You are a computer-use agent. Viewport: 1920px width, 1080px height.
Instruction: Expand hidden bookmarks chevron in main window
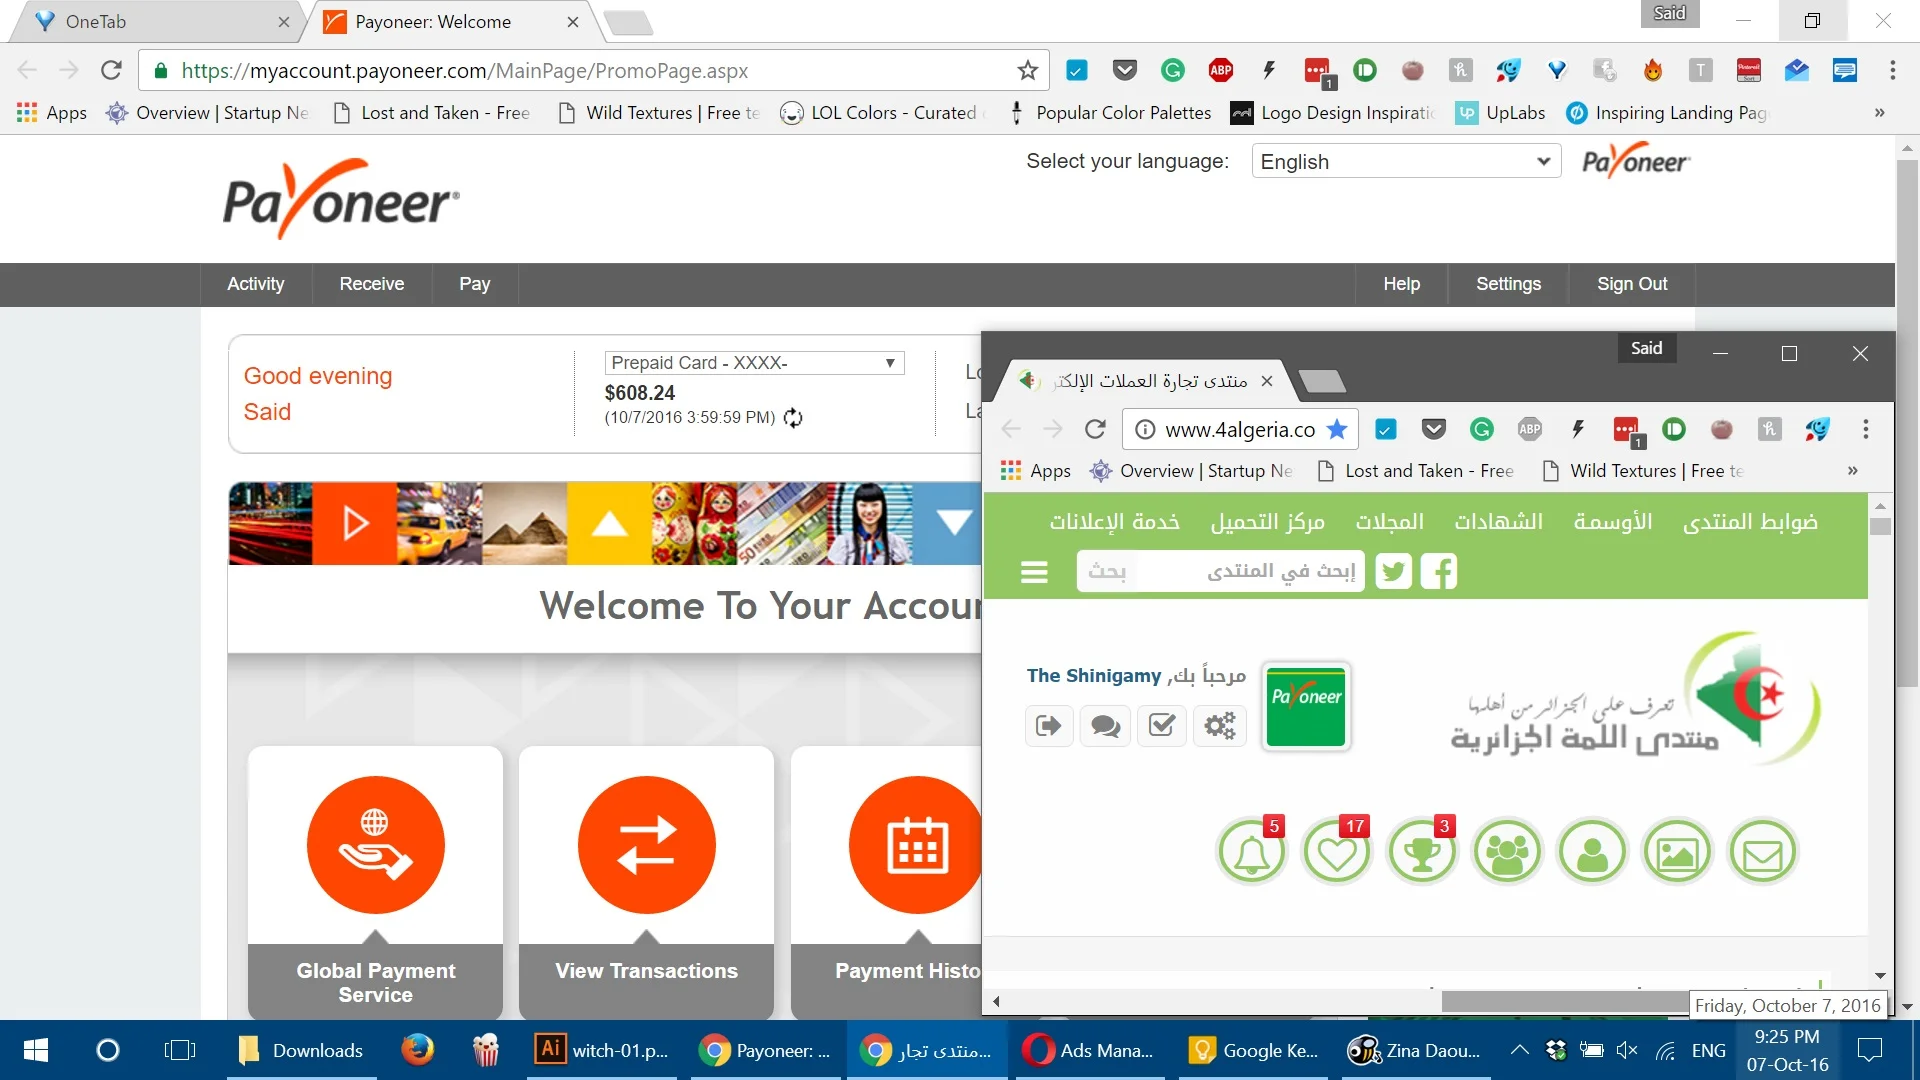(x=1879, y=113)
